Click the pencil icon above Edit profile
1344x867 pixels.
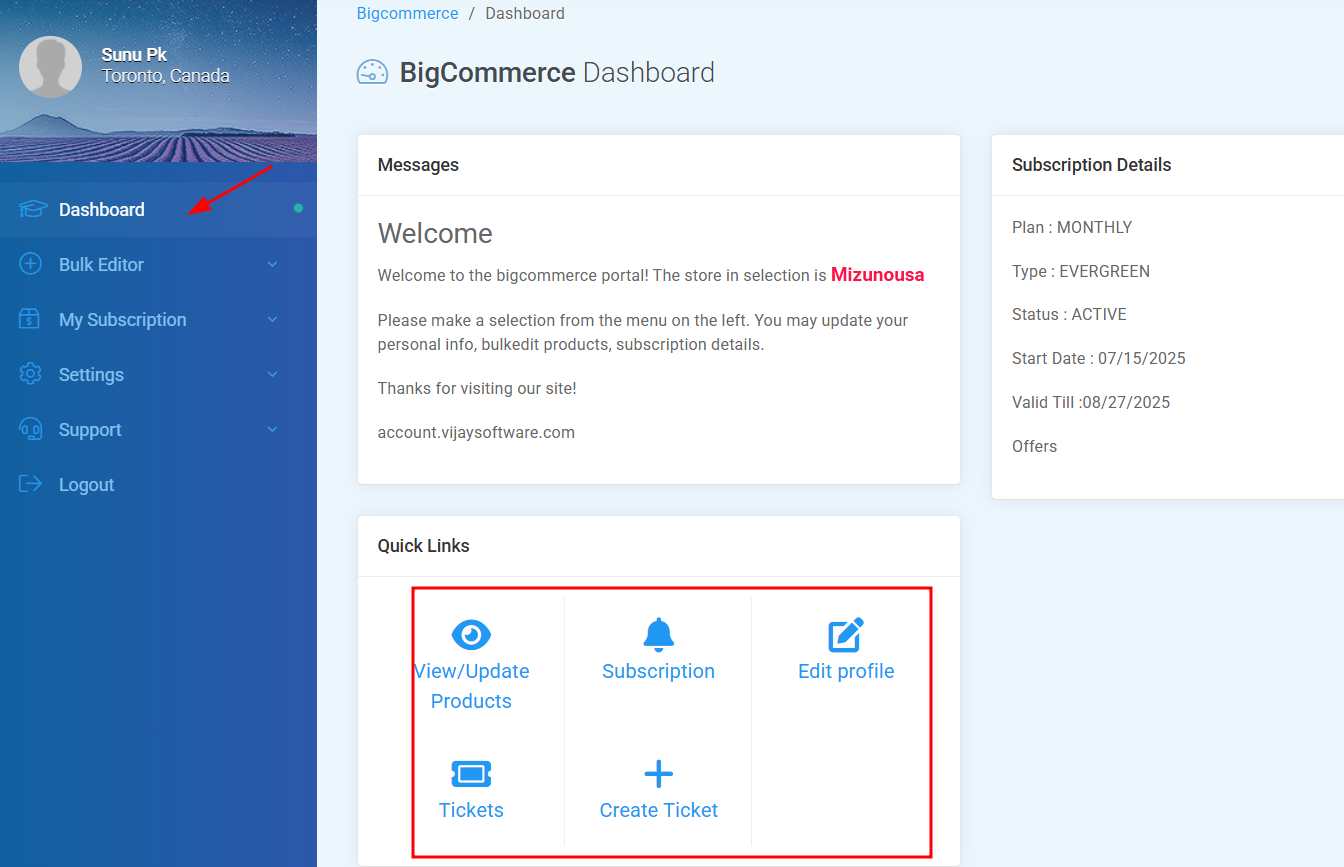point(846,635)
